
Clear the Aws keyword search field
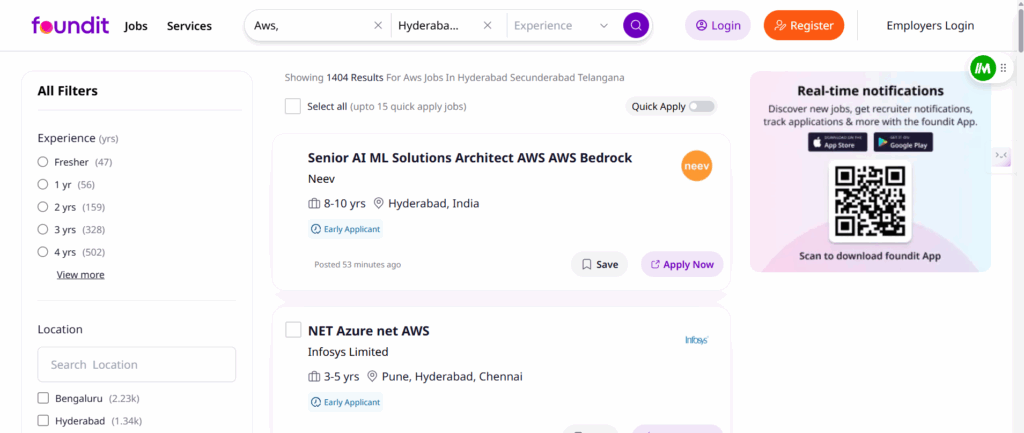coord(377,25)
